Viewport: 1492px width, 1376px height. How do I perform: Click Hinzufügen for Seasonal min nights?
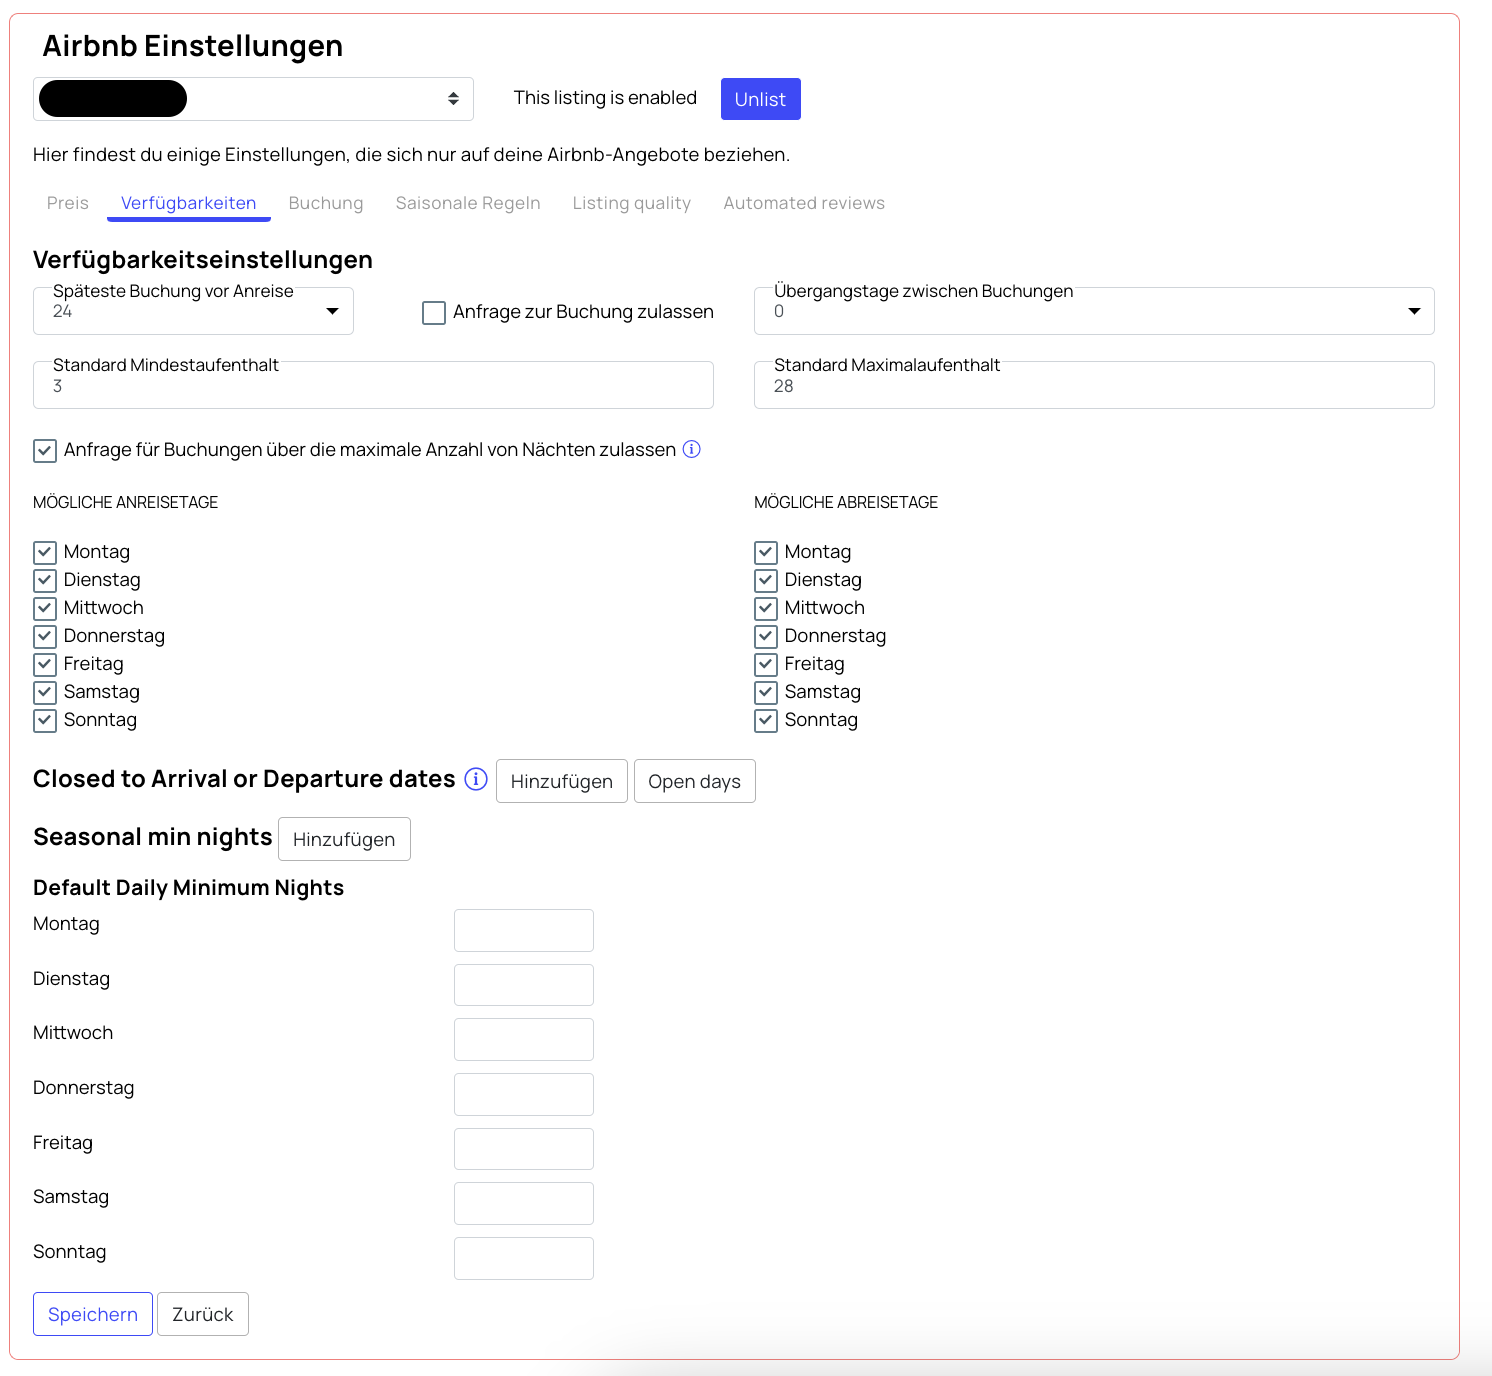click(344, 839)
